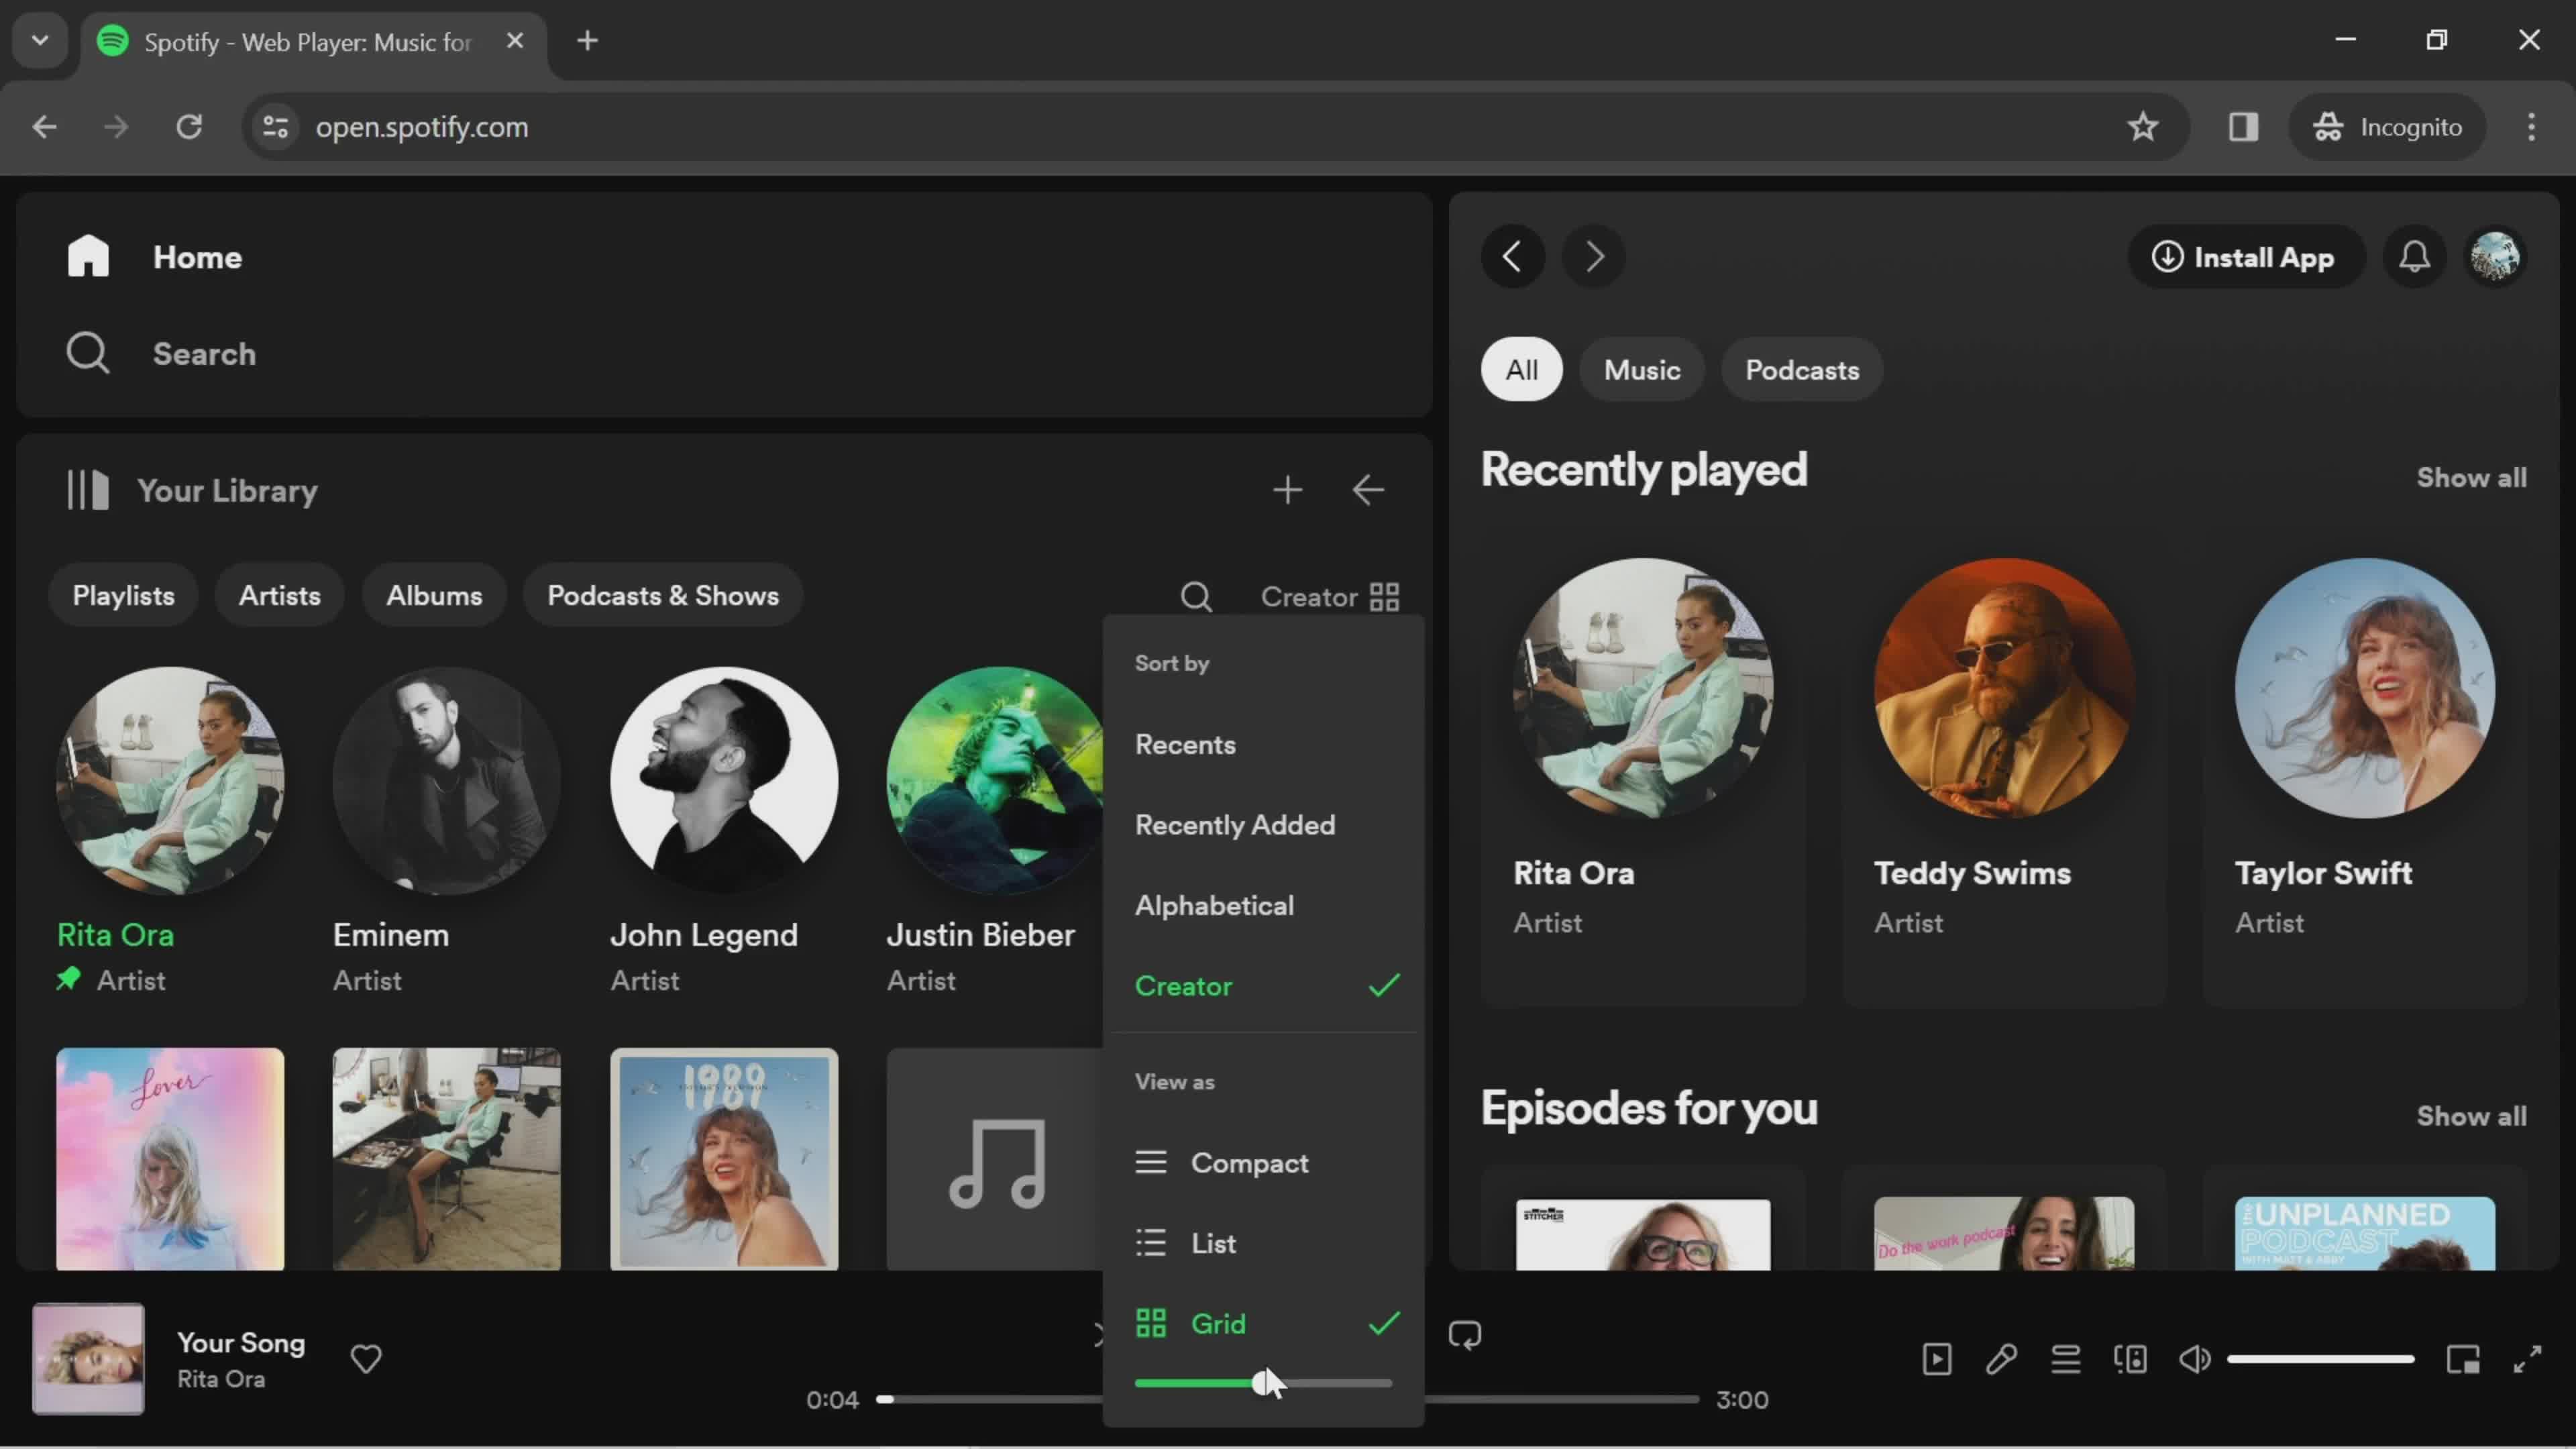Select the All filter chip

(x=1521, y=370)
